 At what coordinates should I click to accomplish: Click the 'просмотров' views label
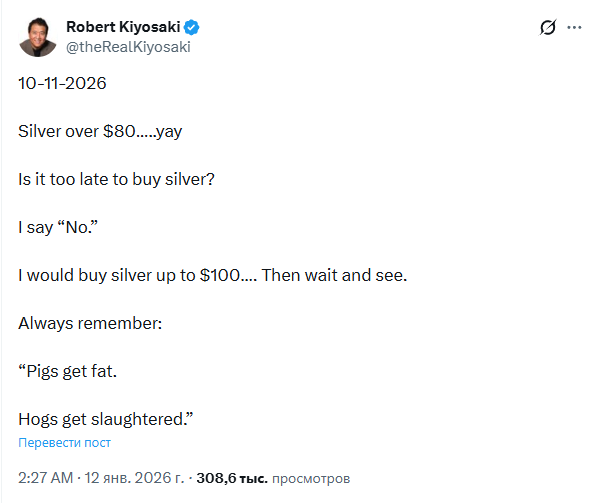click(x=311, y=478)
